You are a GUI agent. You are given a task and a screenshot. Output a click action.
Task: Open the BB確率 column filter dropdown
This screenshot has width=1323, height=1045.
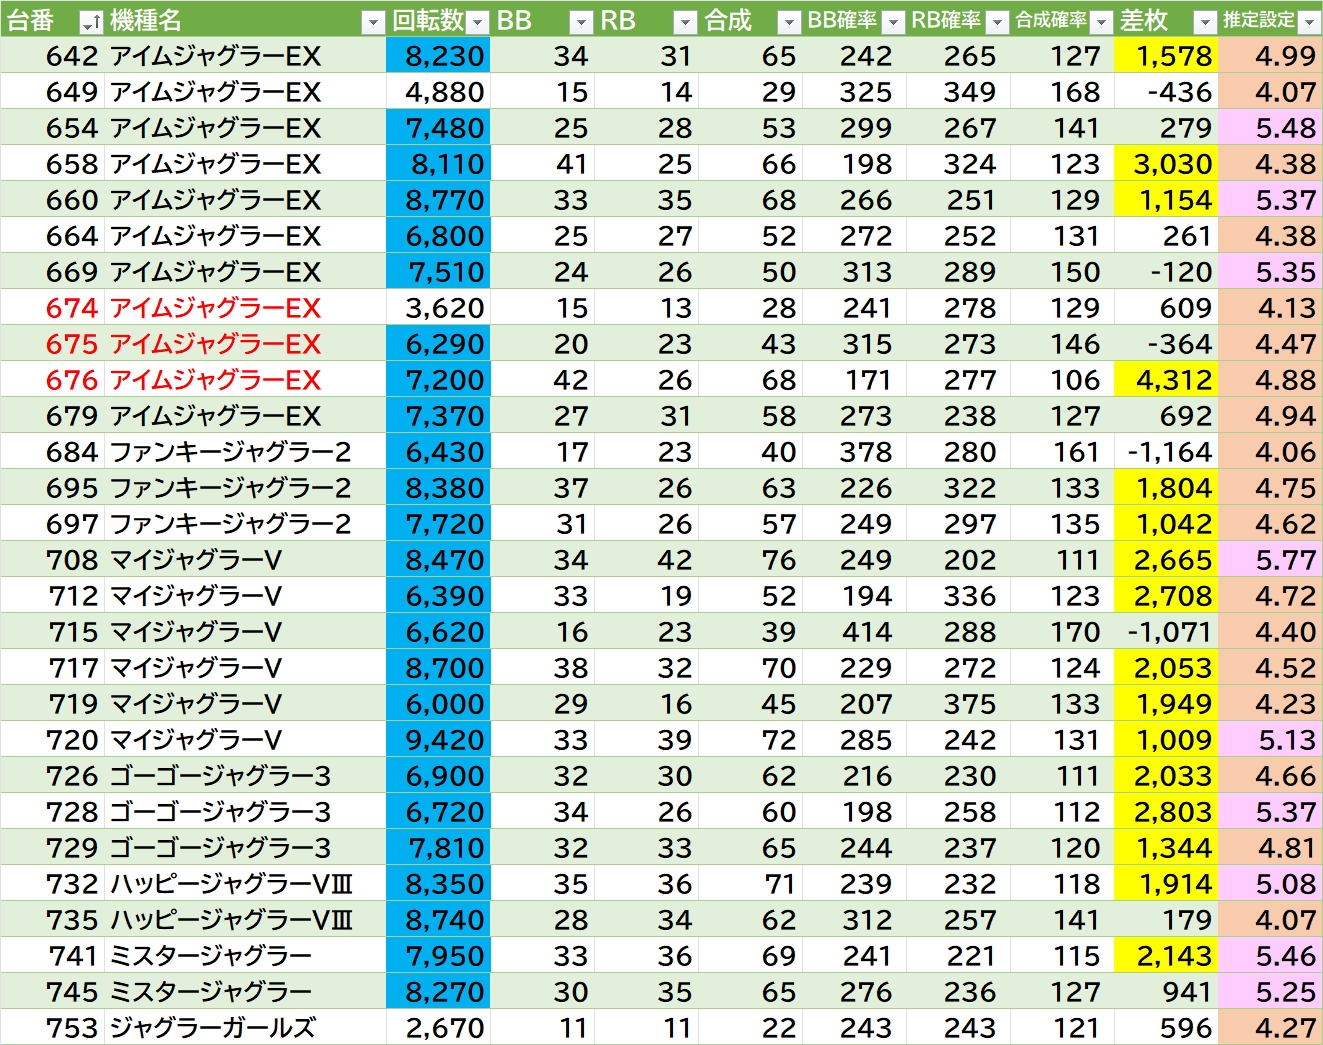coord(893,22)
